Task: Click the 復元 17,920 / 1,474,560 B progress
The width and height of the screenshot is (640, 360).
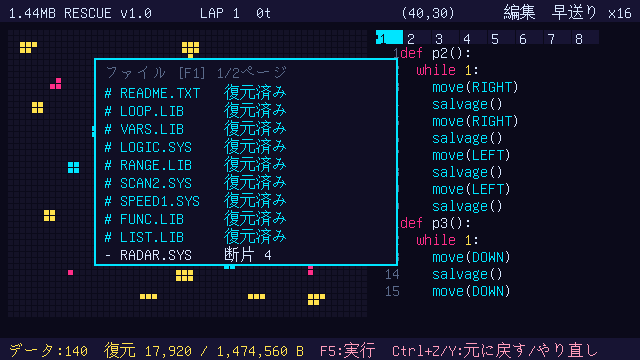Action: click(204, 350)
